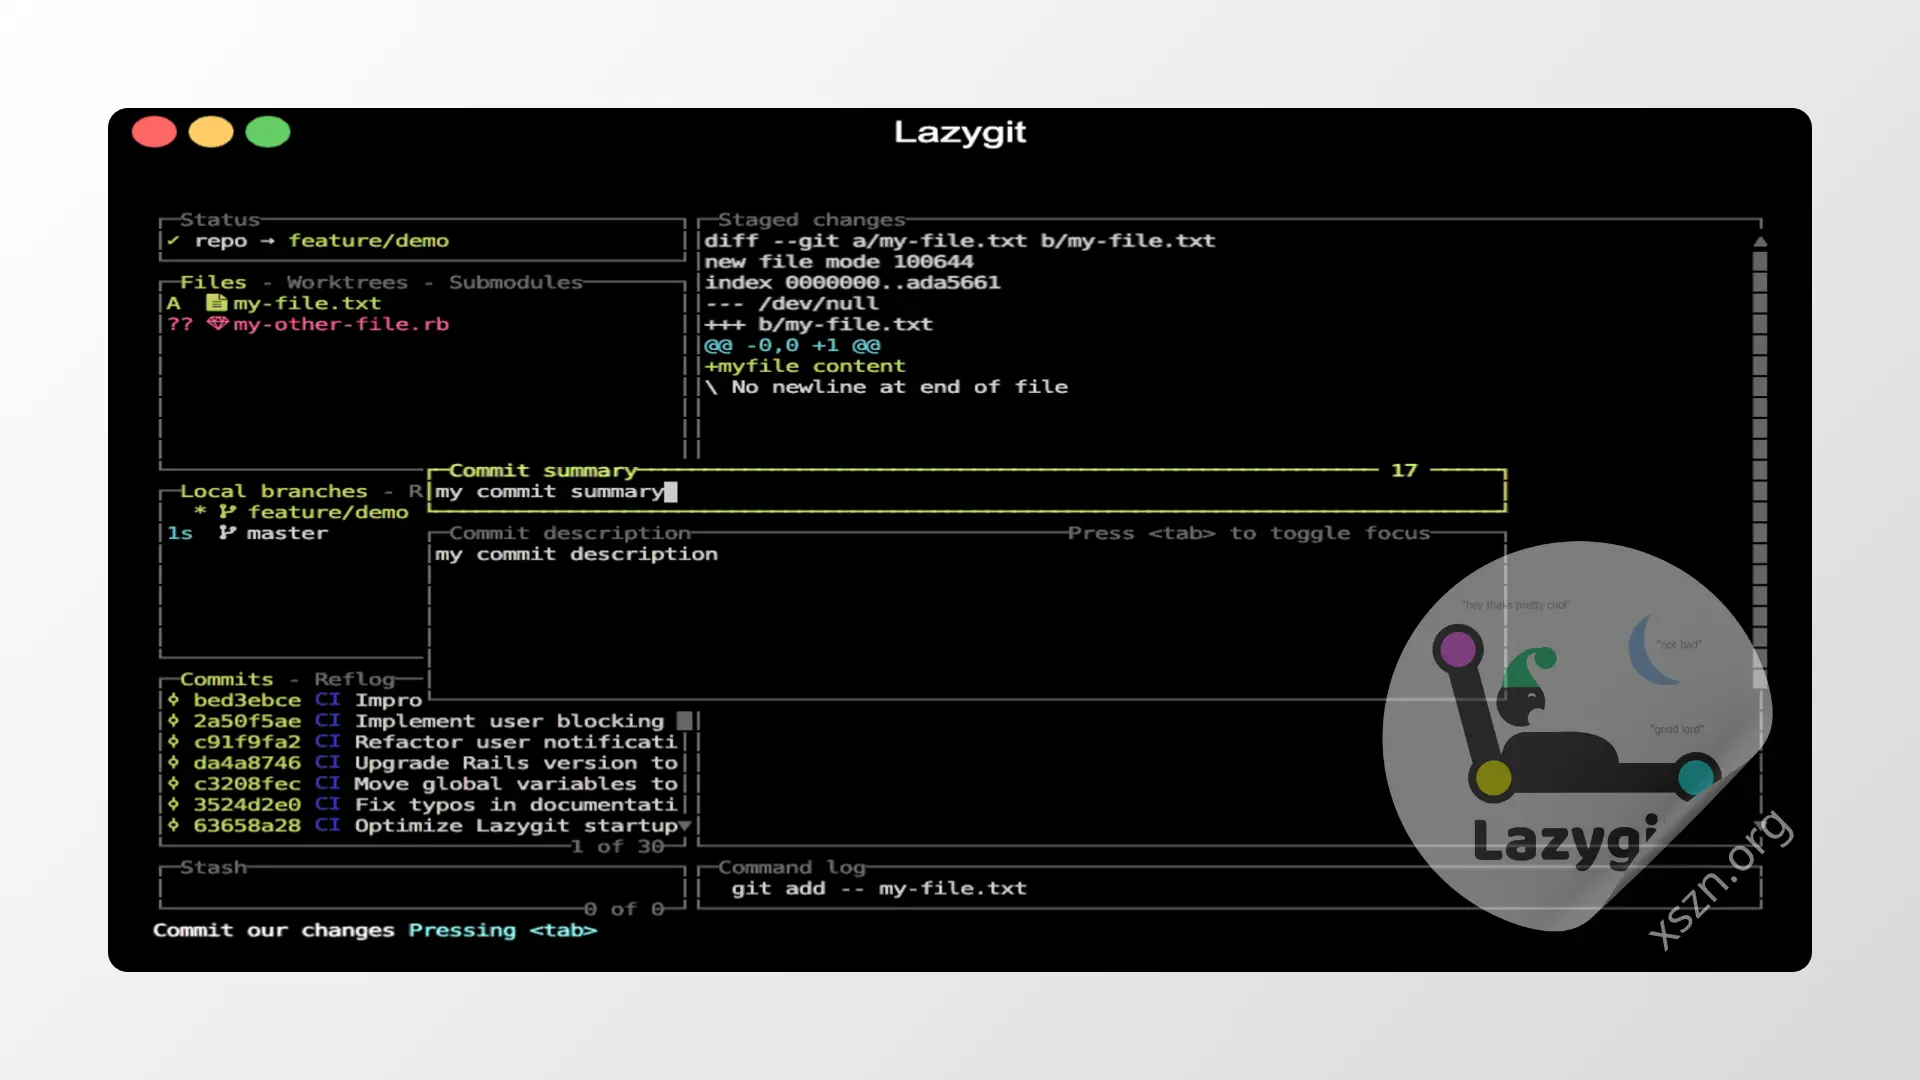Screen dimensions: 1920x1080
Task: Click the CI label on commit 2a50f5ae
Action: pyautogui.click(x=328, y=721)
